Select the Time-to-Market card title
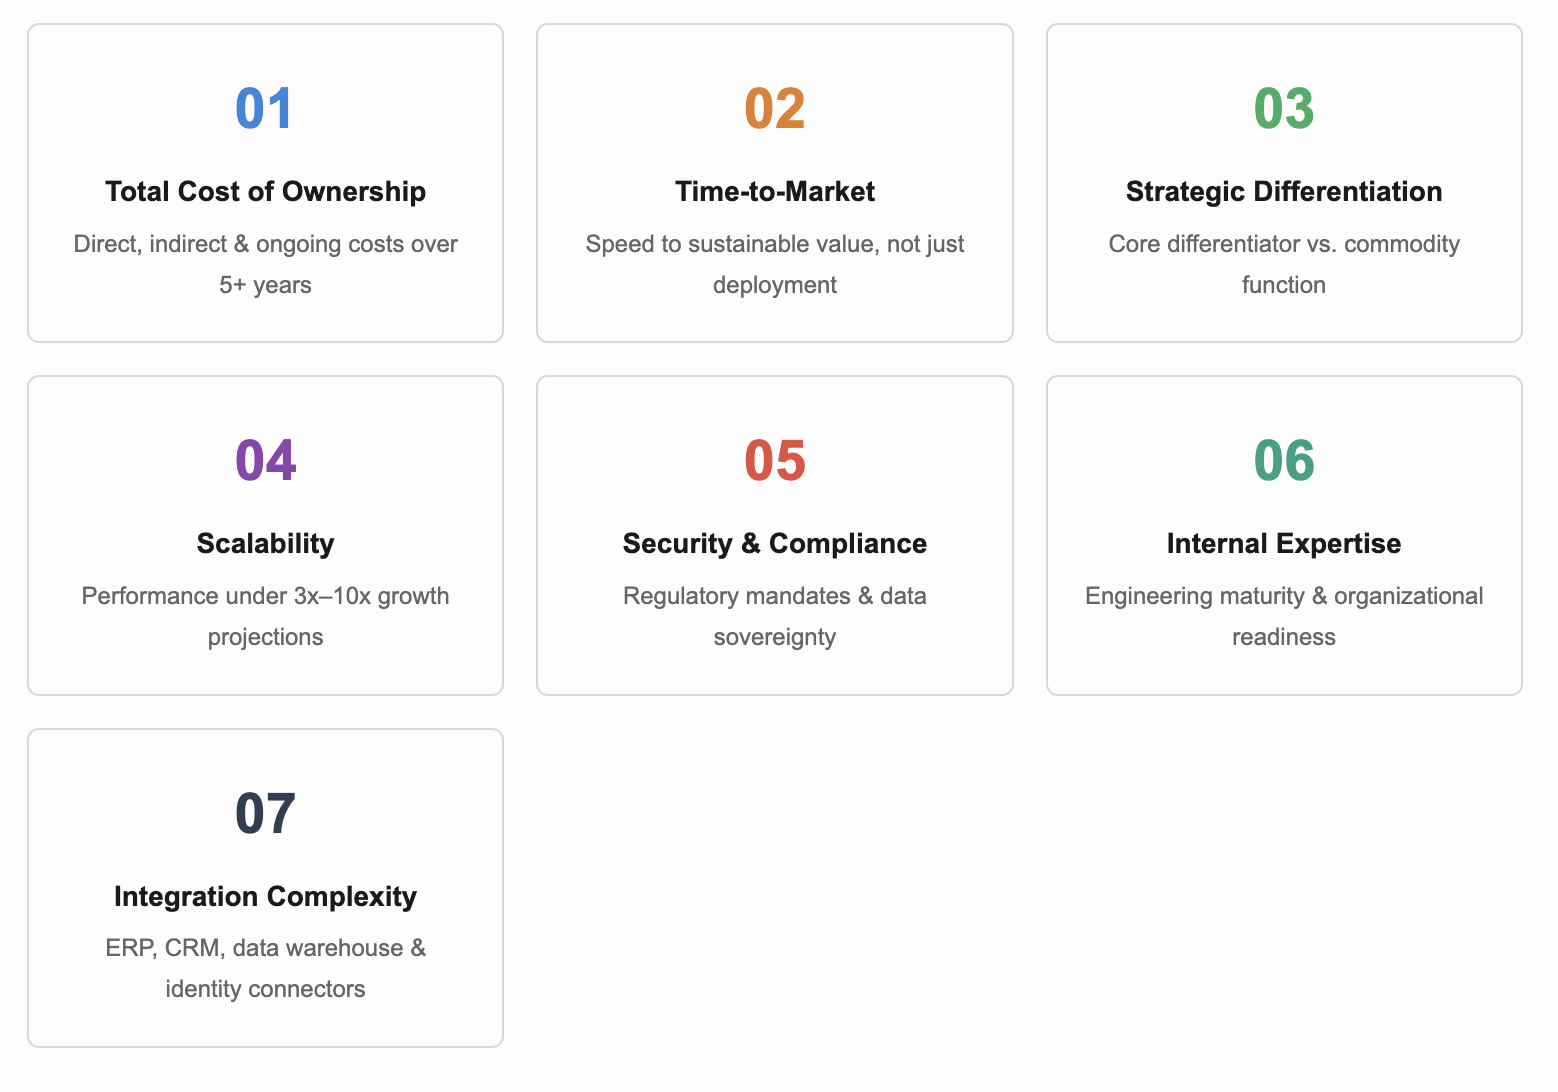The height and width of the screenshot is (1092, 1558). point(774,191)
